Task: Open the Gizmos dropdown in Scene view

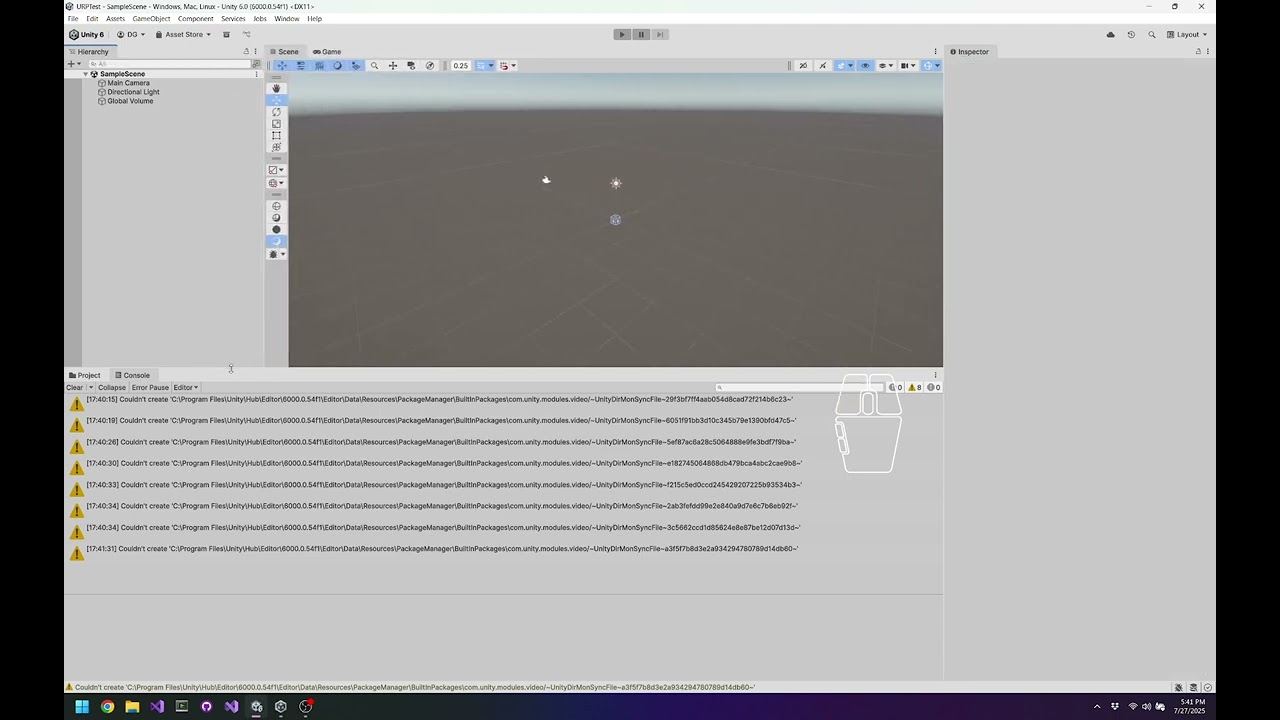Action: (932, 65)
